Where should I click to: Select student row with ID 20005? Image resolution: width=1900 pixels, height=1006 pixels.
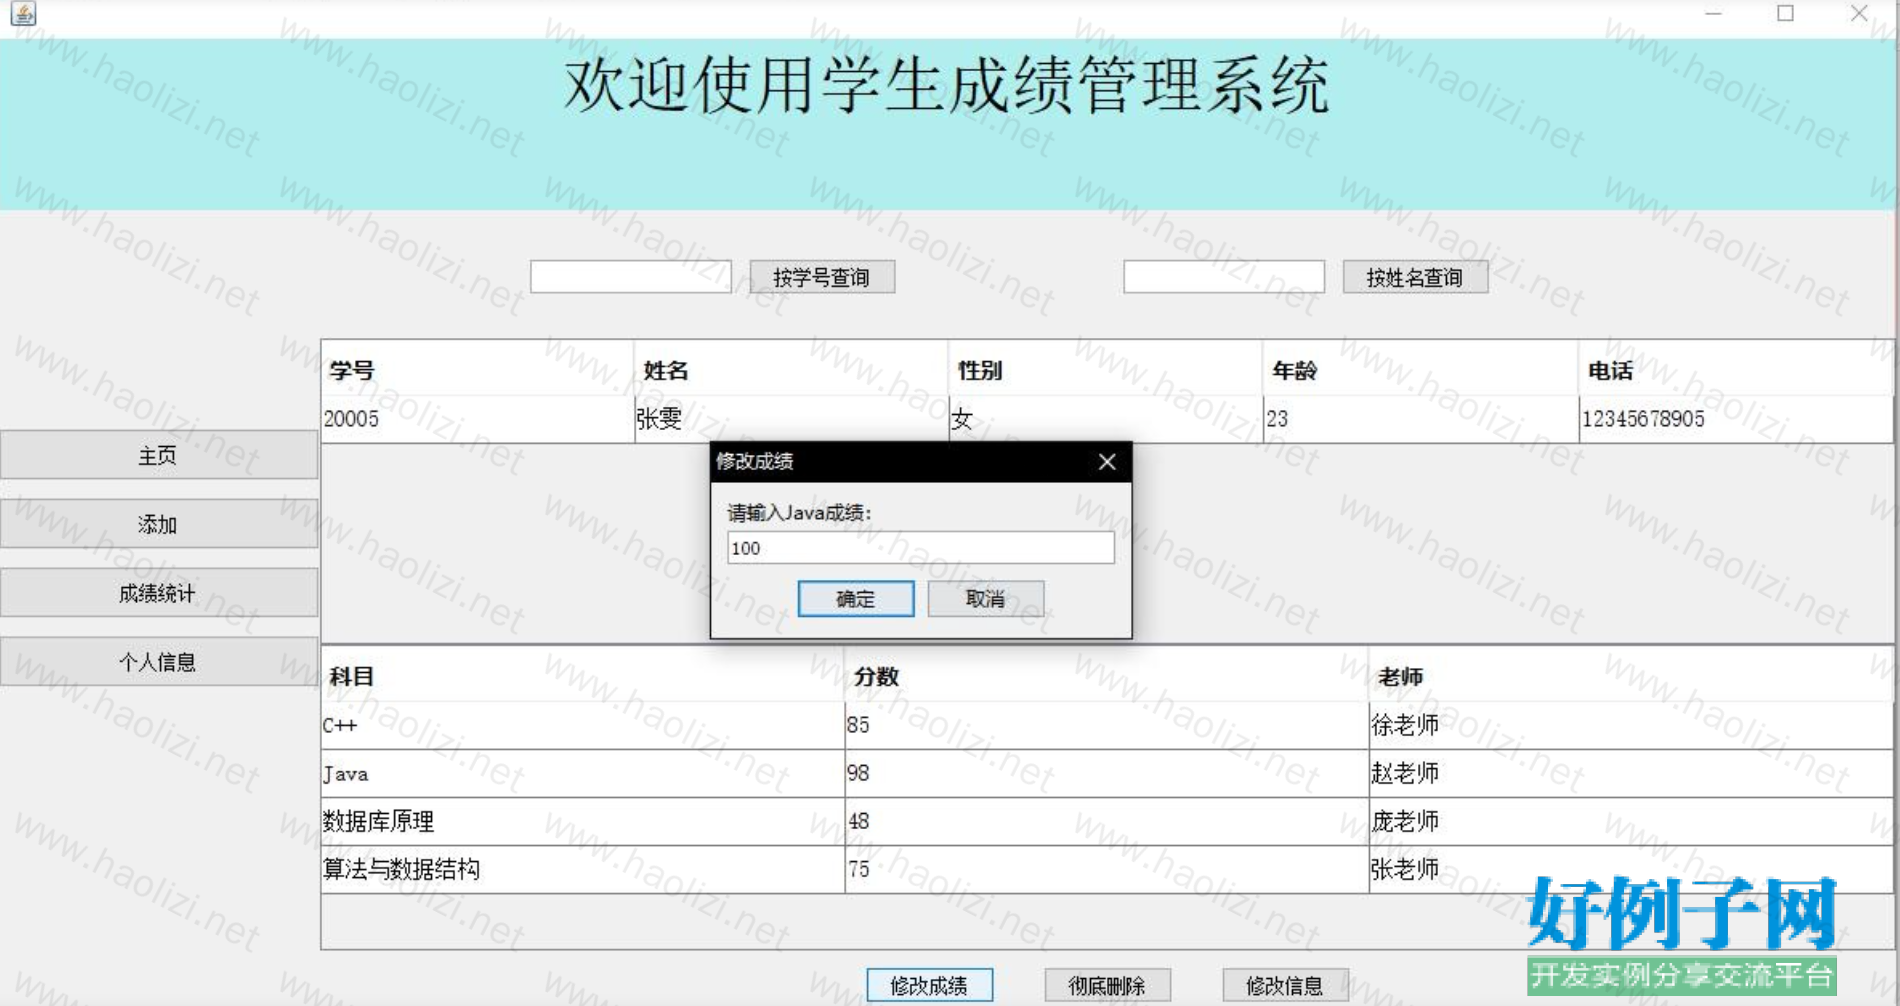476,419
